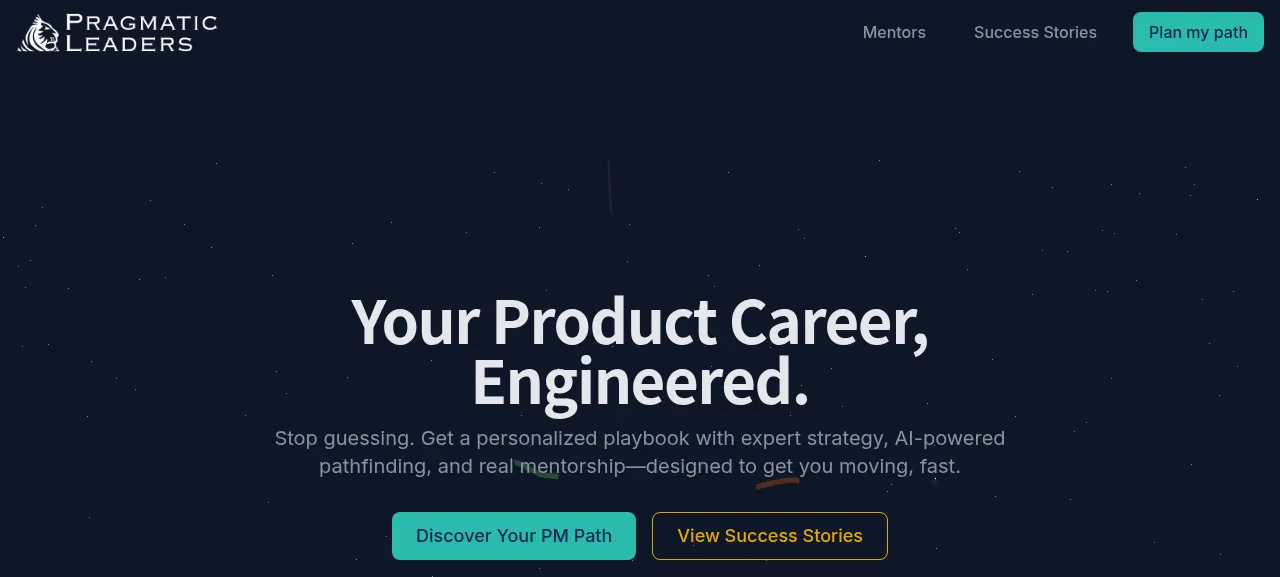The image size is (1280, 577).
Task: Click the LEADERS word in the logo
Action: click(x=129, y=43)
